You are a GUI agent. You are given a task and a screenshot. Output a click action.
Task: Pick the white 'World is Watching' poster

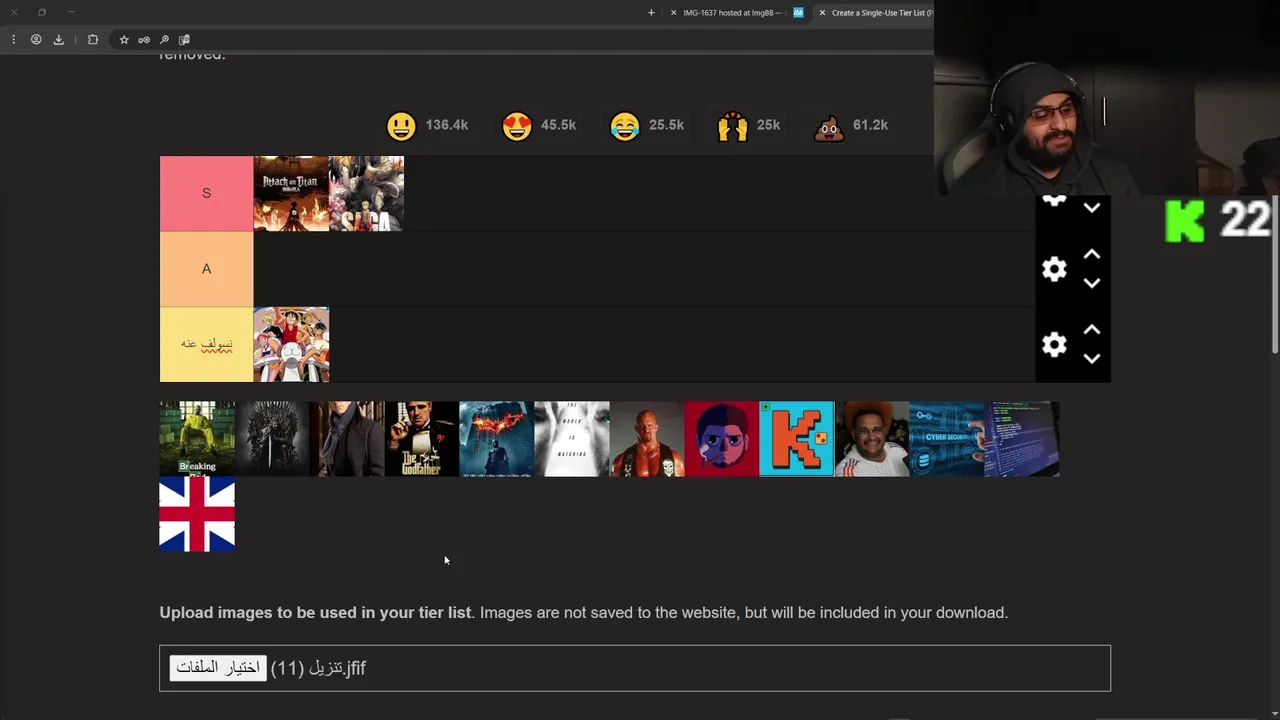[x=572, y=439]
